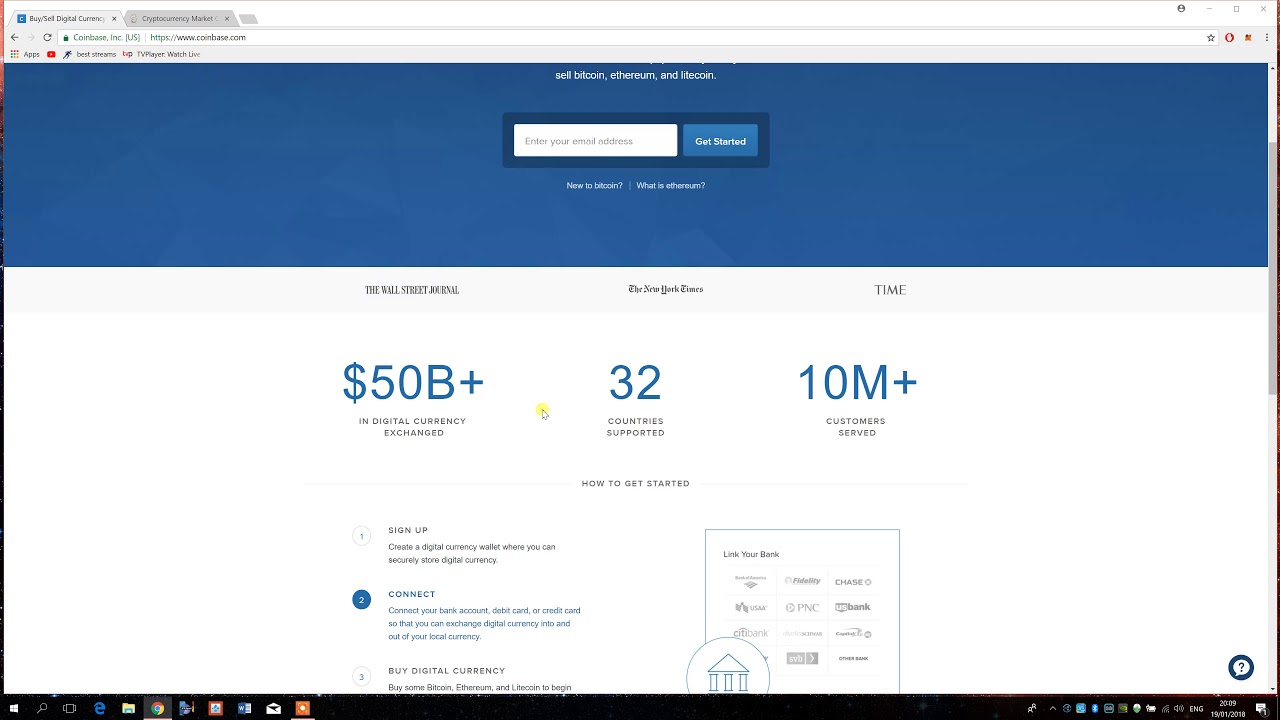
Task: Click the Bank of America logo
Action: [750, 581]
